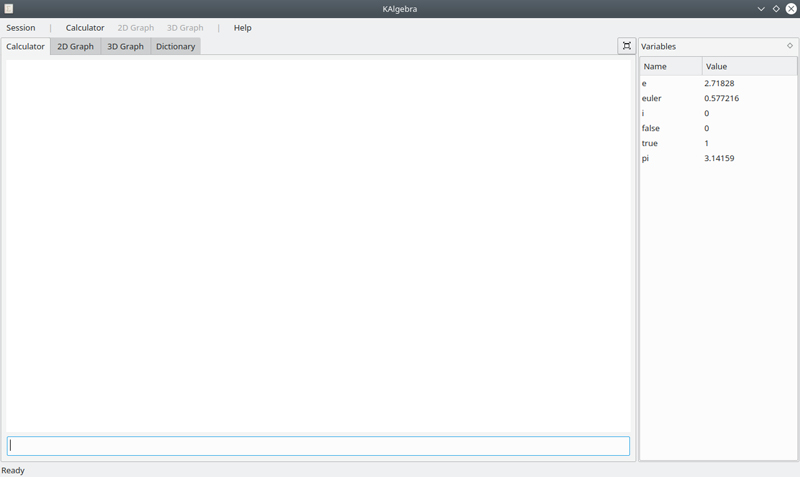The height and width of the screenshot is (477, 800).
Task: Select the true variable row
Action: point(650,143)
